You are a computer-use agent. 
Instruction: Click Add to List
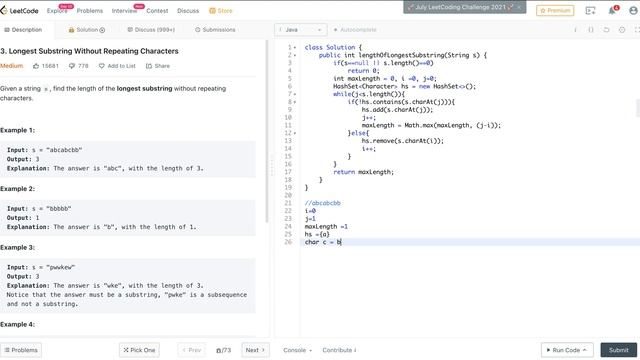pos(117,66)
